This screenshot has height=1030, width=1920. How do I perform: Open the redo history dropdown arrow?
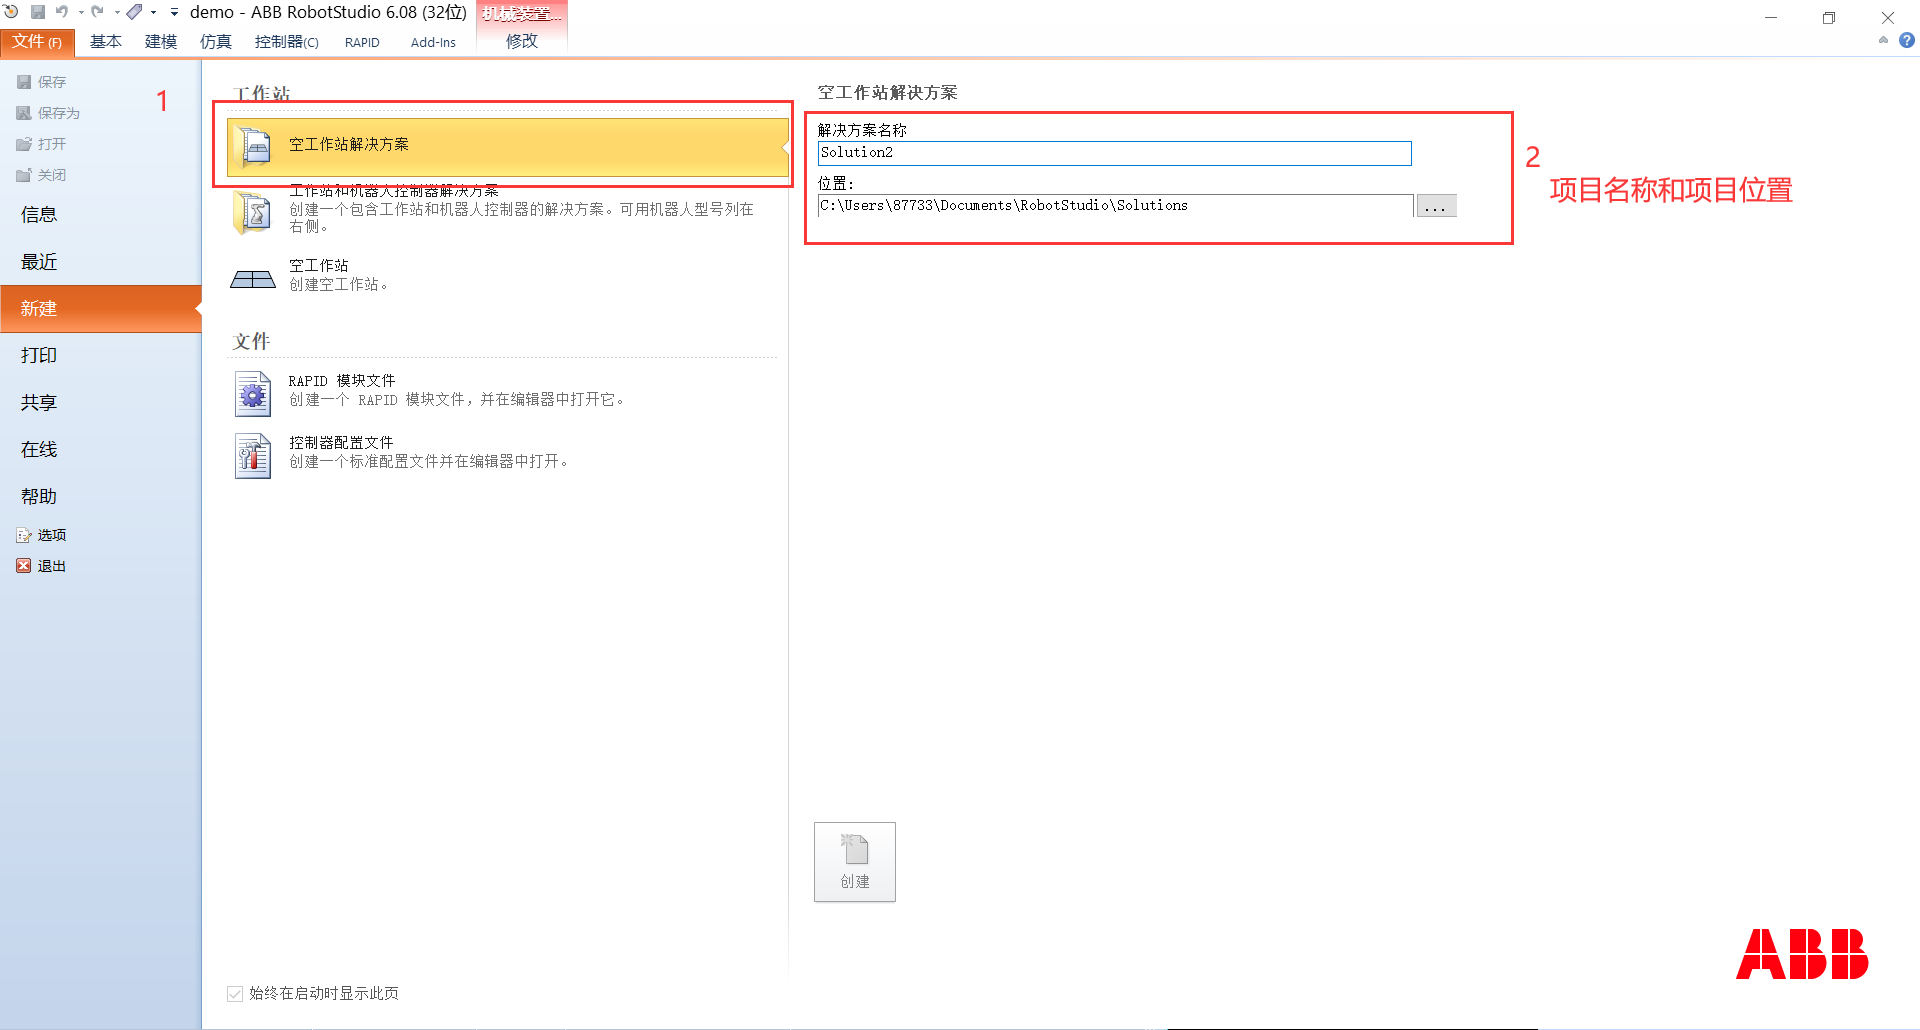pyautogui.click(x=117, y=13)
